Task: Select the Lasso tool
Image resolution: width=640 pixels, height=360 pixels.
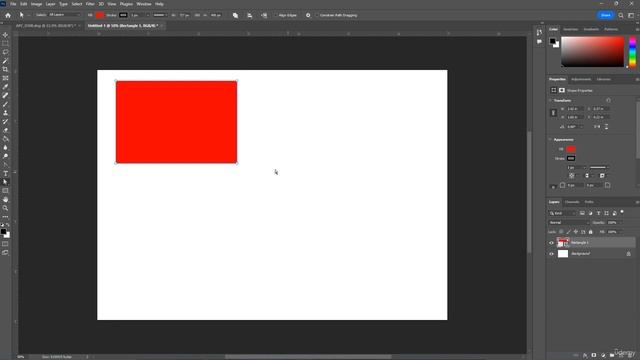Action: coord(5,52)
